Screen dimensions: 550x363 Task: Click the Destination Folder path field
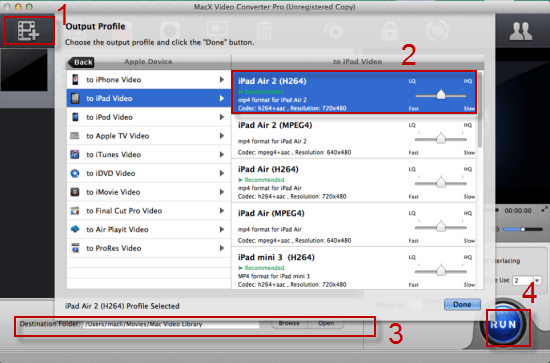[171, 324]
